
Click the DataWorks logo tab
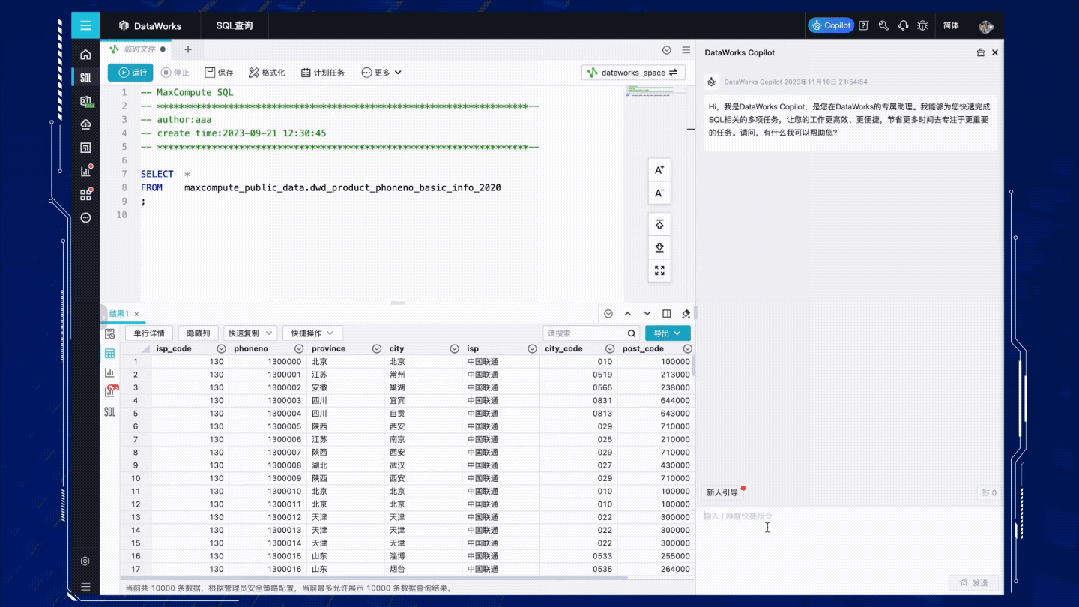point(150,25)
